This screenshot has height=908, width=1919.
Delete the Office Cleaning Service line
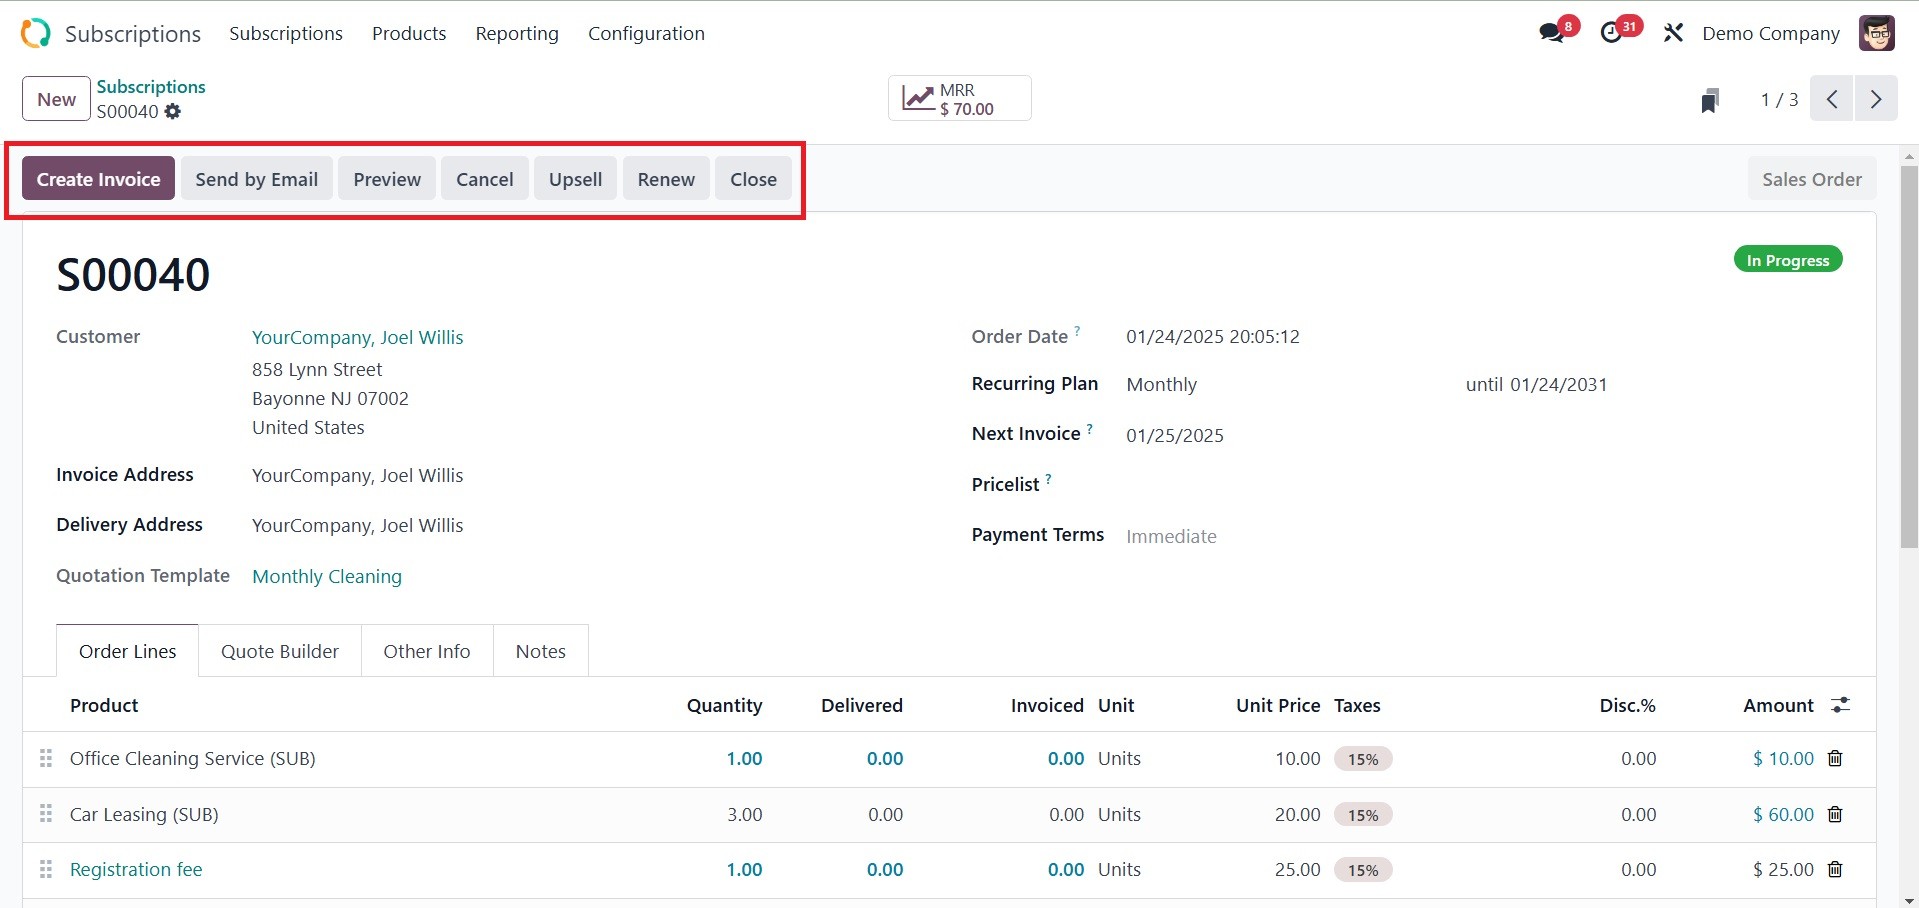point(1835,759)
